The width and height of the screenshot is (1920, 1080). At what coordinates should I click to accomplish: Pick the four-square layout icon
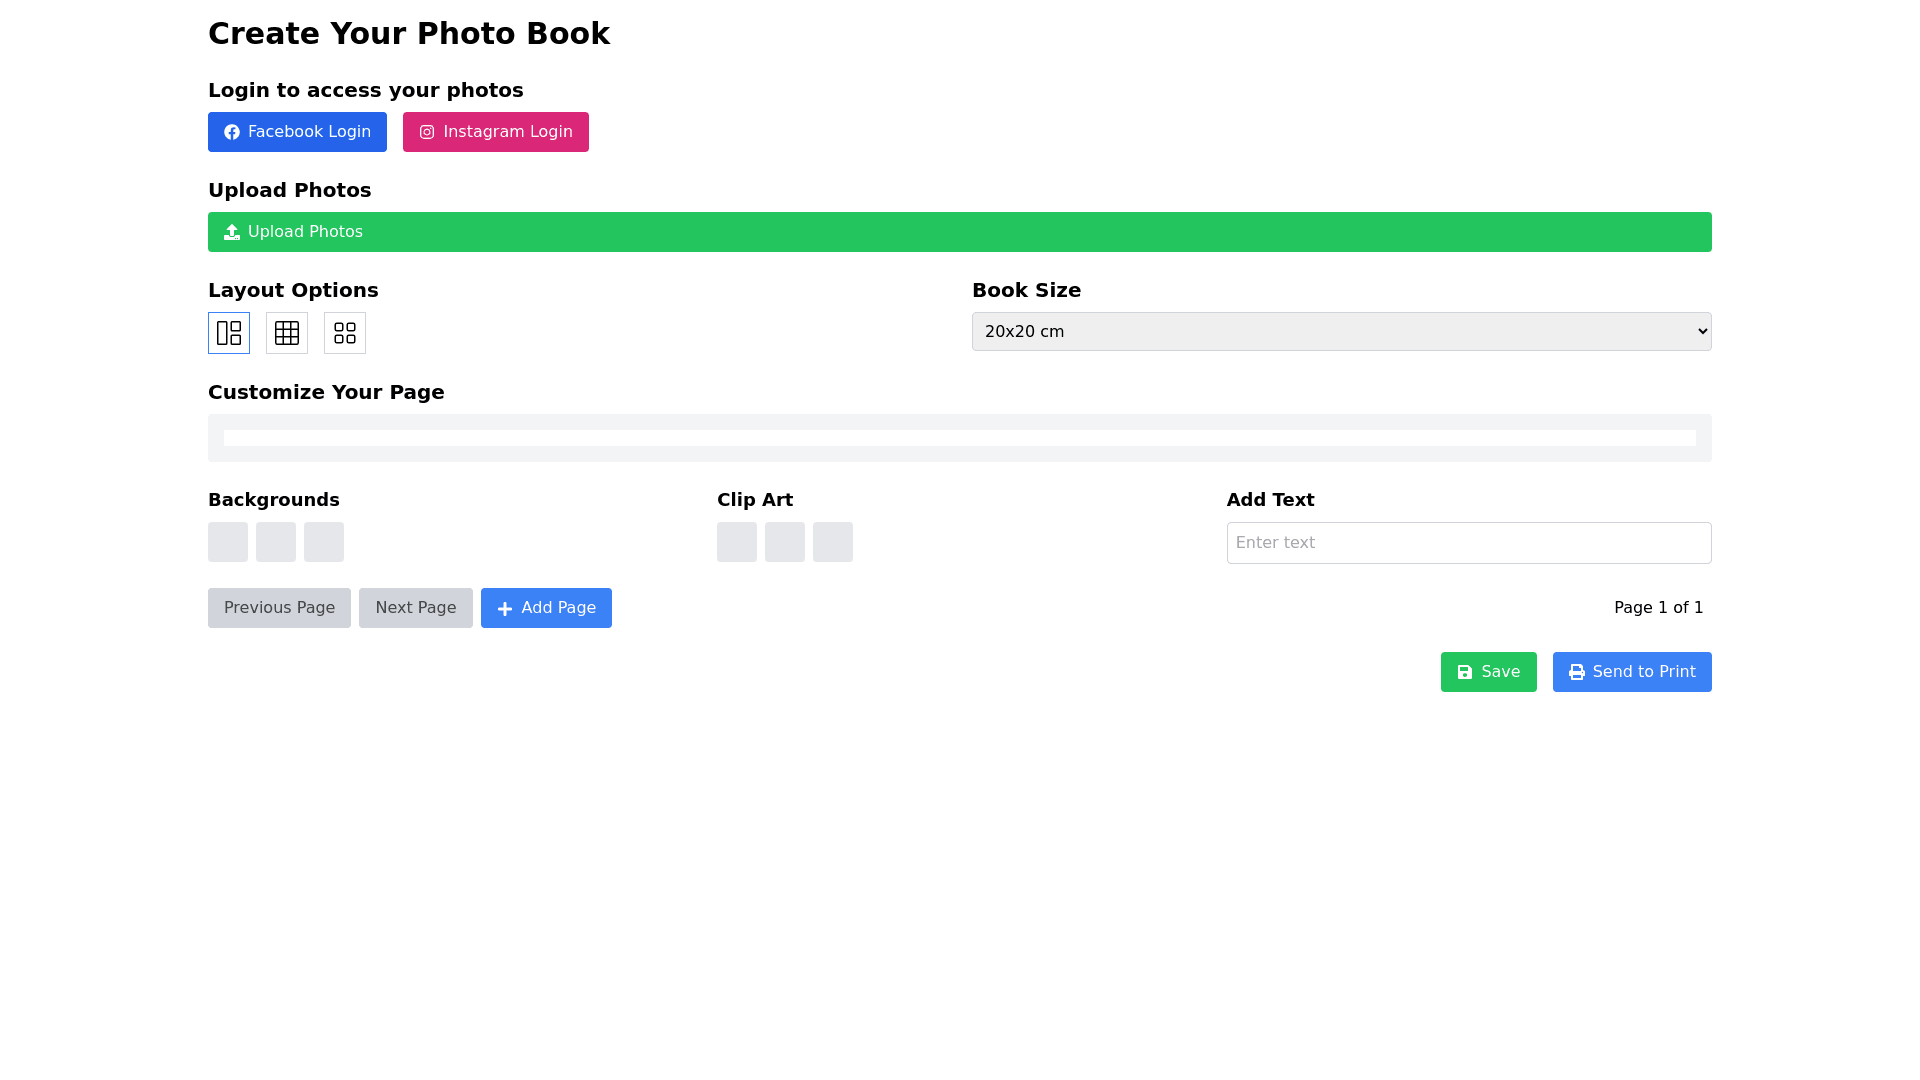coord(345,333)
